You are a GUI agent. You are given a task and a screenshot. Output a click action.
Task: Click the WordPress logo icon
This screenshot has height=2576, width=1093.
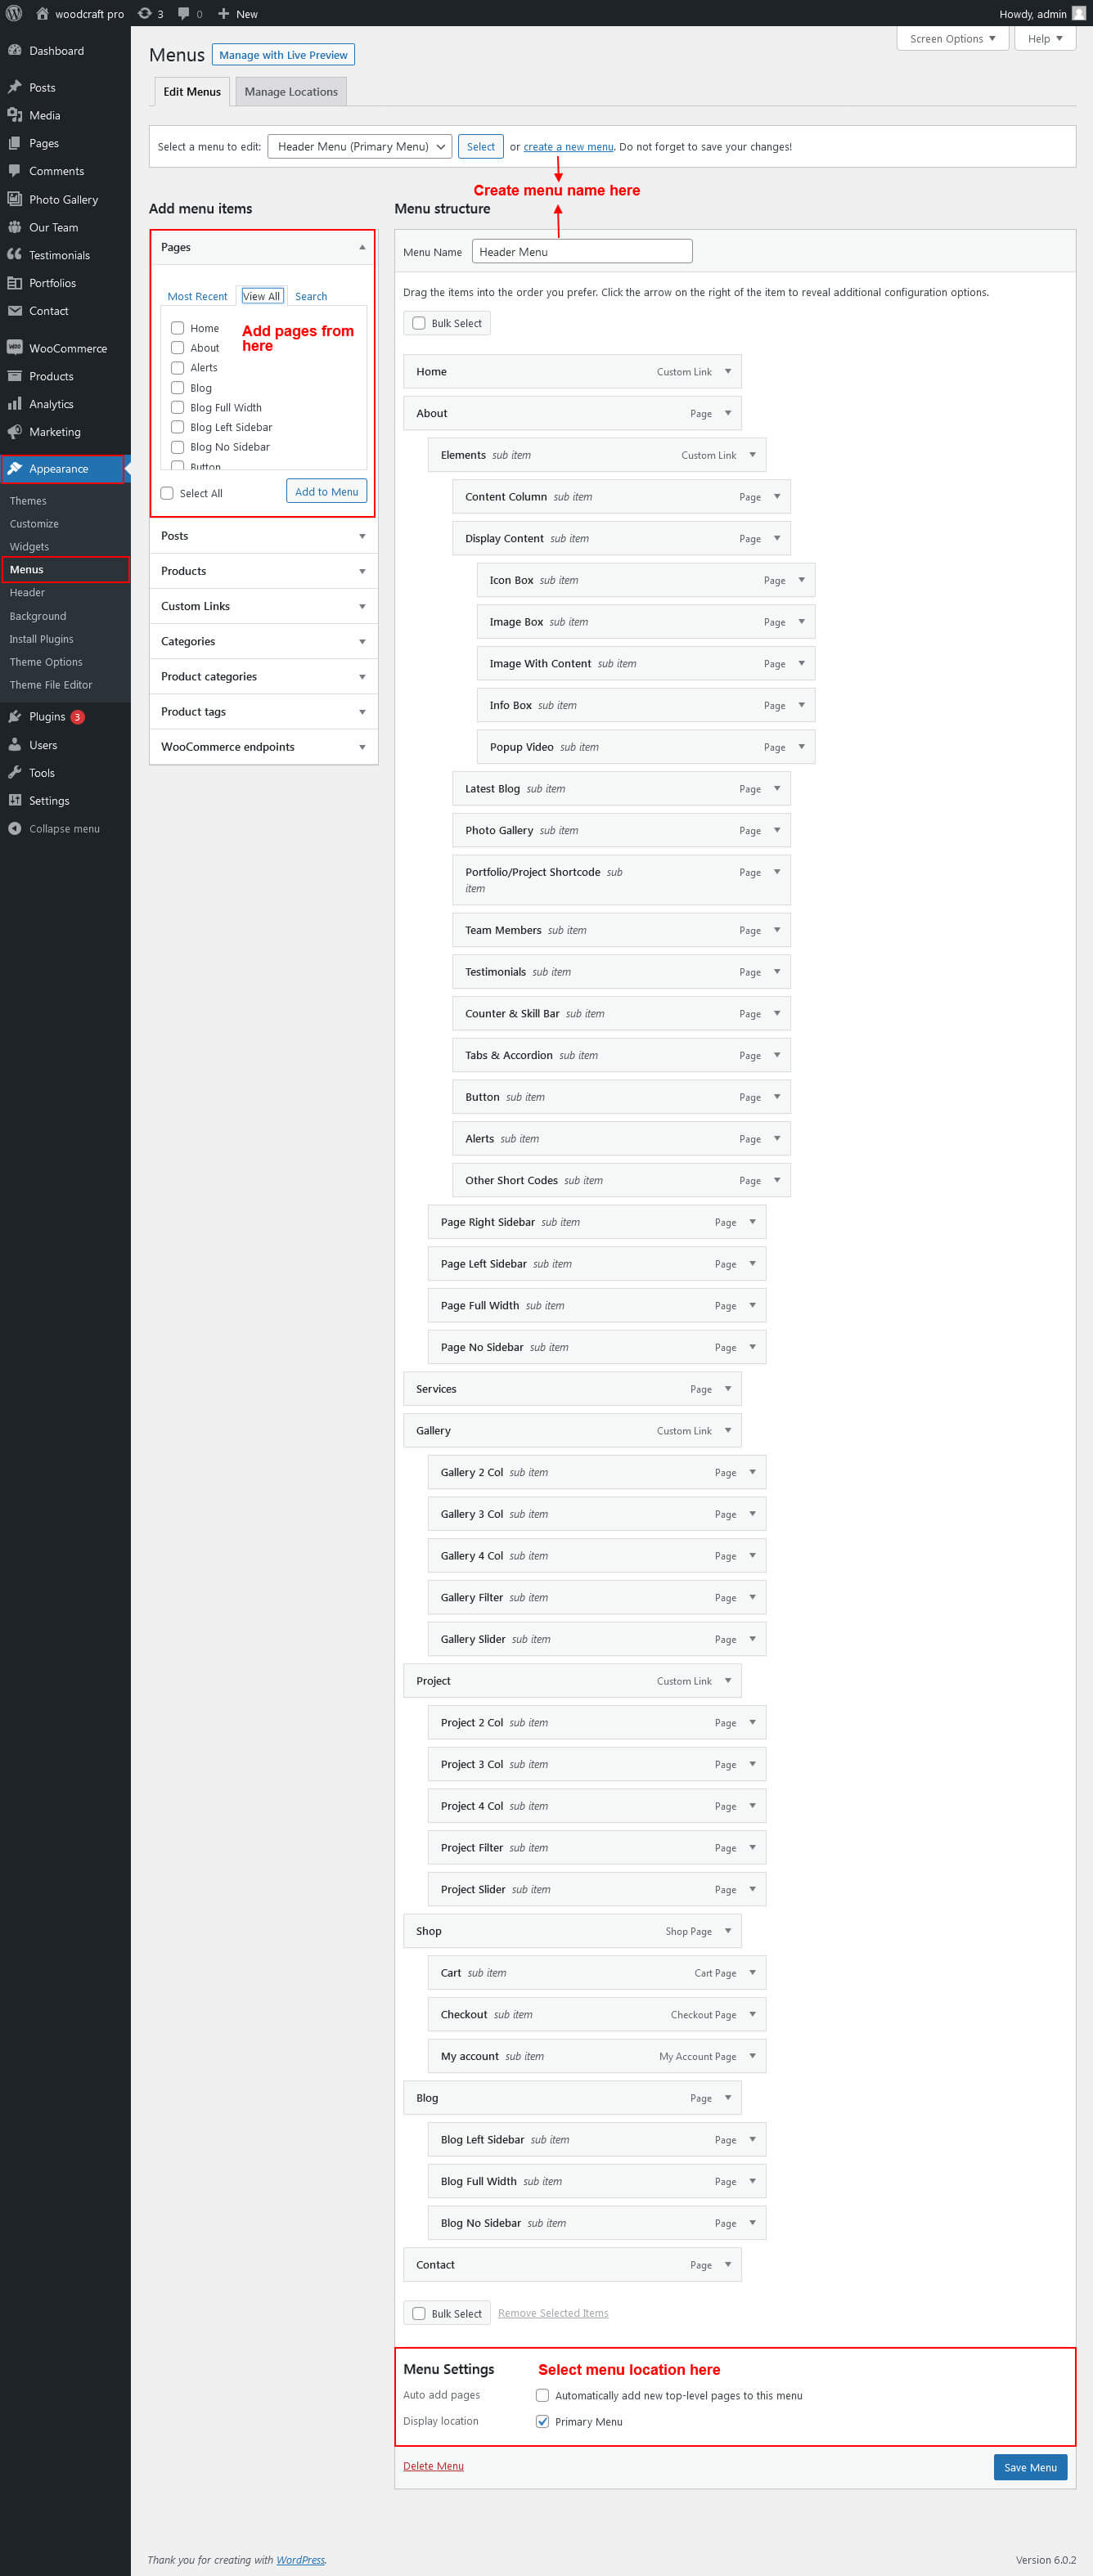point(14,13)
